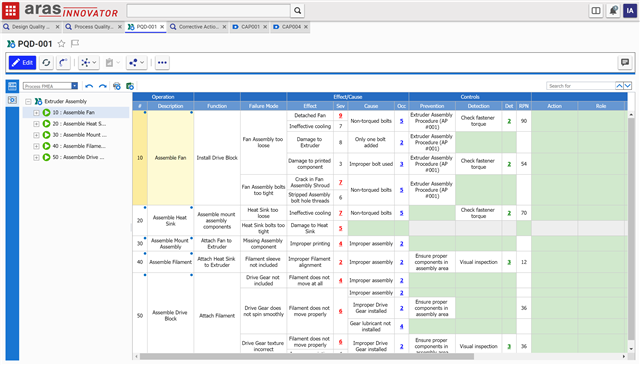This screenshot has width=640, height=365.
Task: Open the clipboard paste dropdown
Action: click(113, 62)
